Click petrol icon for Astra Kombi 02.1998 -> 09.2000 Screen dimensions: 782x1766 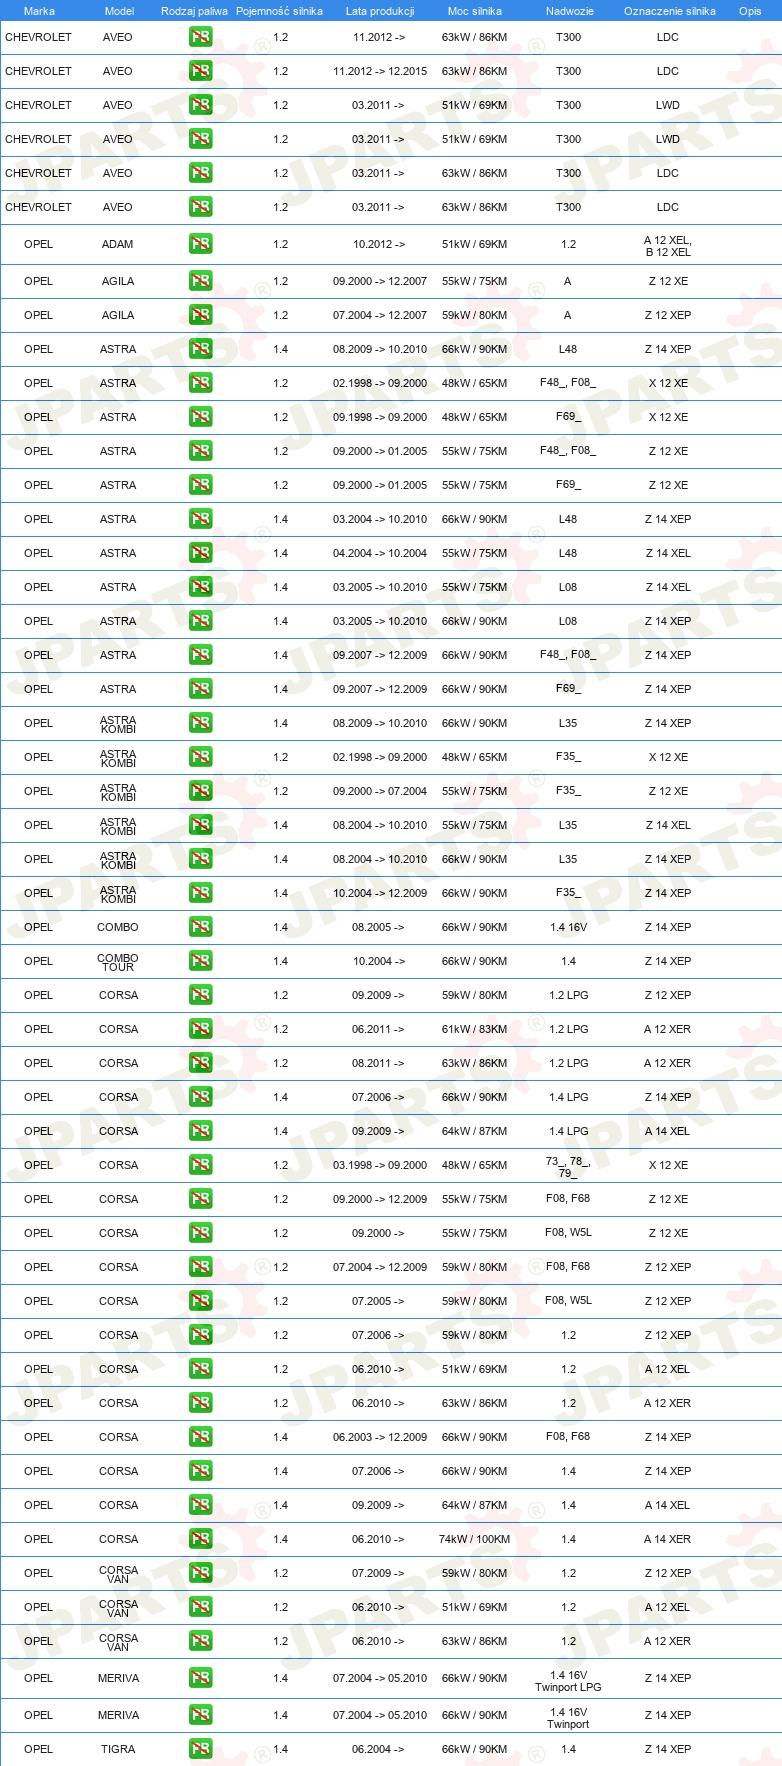click(201, 757)
